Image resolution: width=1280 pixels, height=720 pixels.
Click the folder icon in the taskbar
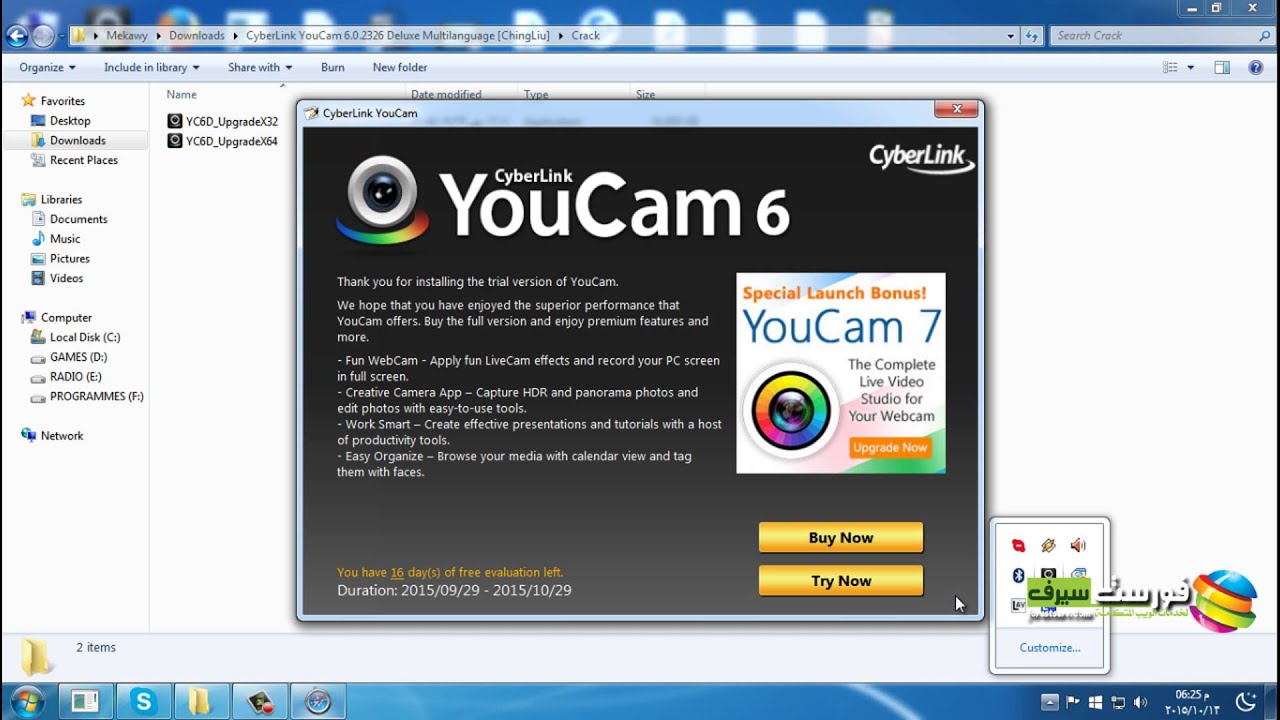(x=200, y=702)
